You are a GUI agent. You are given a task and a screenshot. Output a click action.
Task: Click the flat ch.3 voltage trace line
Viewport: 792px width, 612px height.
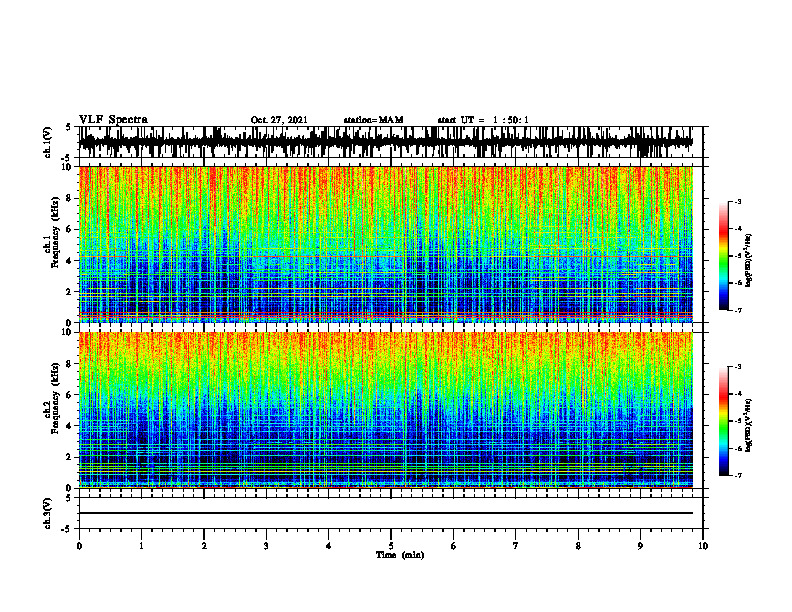385,513
